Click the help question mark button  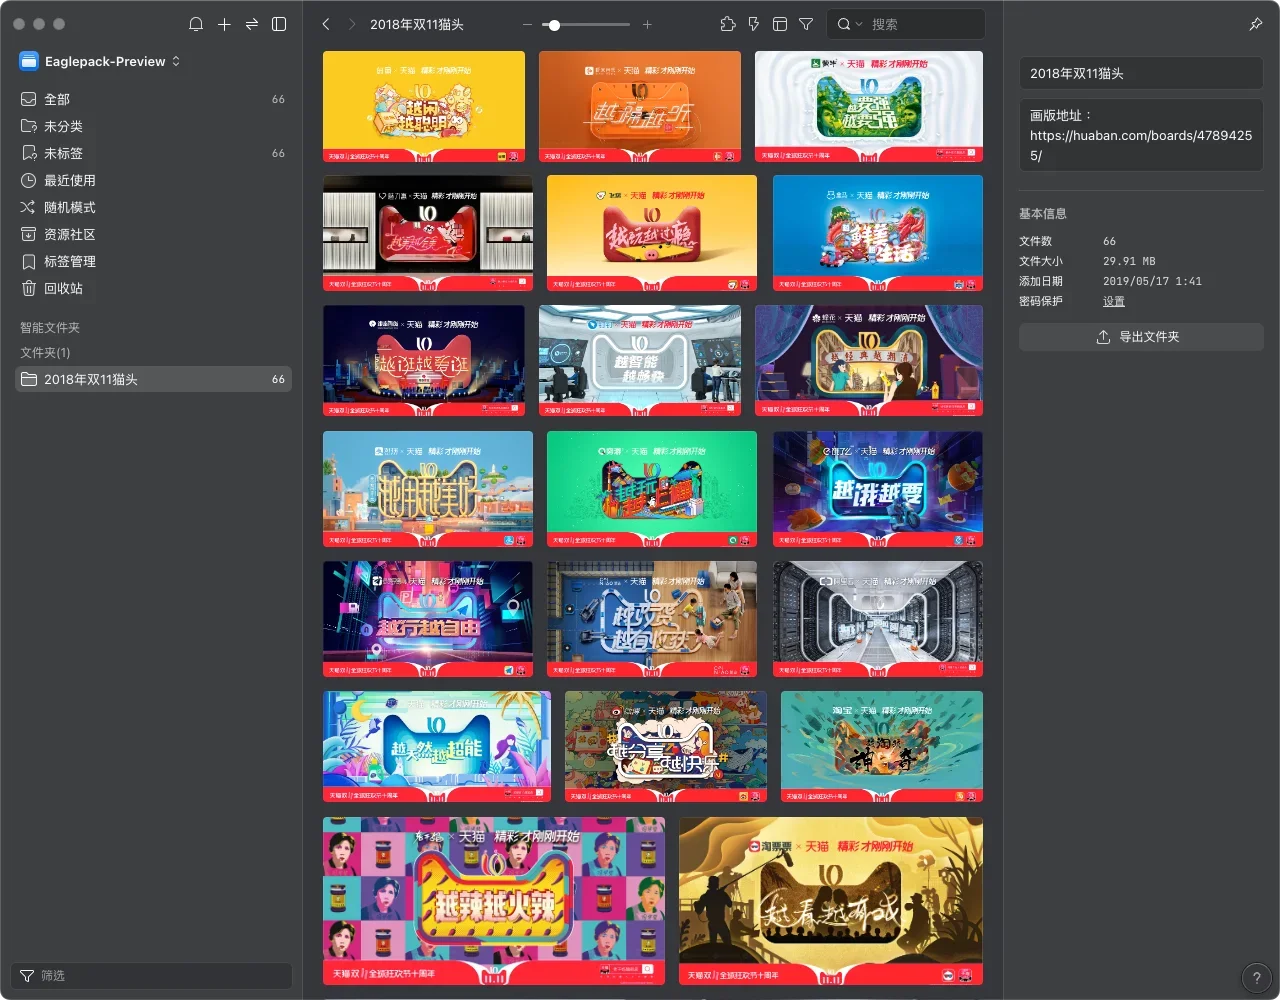[1256, 978]
